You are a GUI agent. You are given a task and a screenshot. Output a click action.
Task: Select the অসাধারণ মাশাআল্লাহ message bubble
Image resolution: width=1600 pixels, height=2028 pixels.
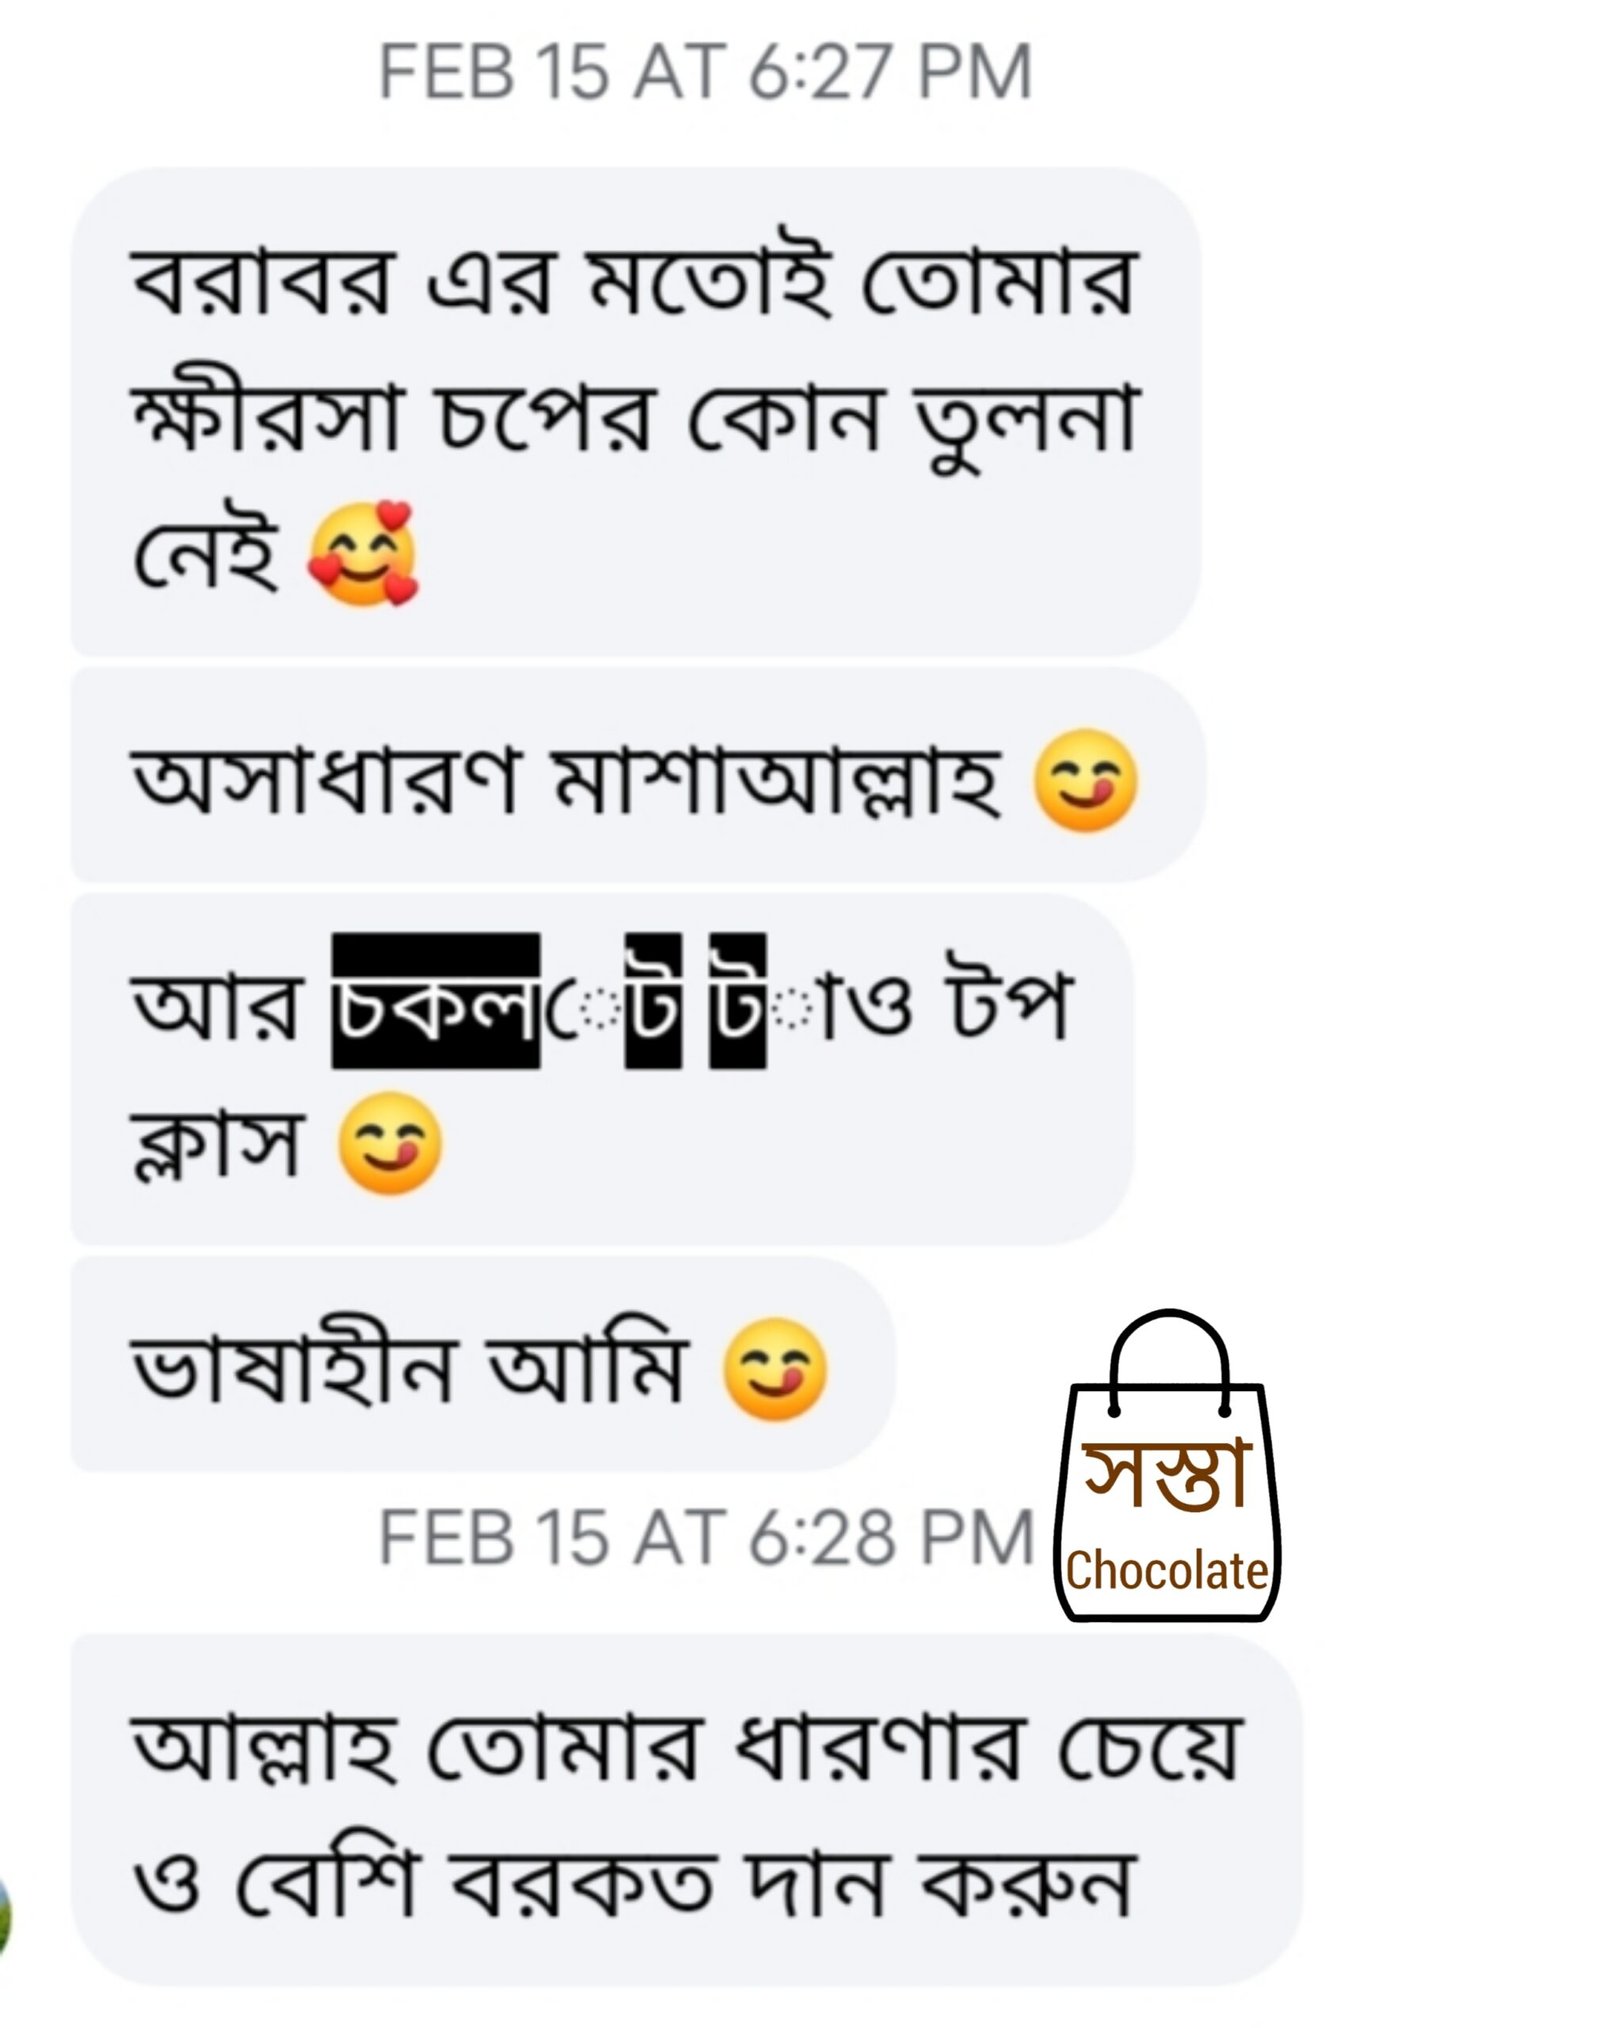click(x=638, y=776)
